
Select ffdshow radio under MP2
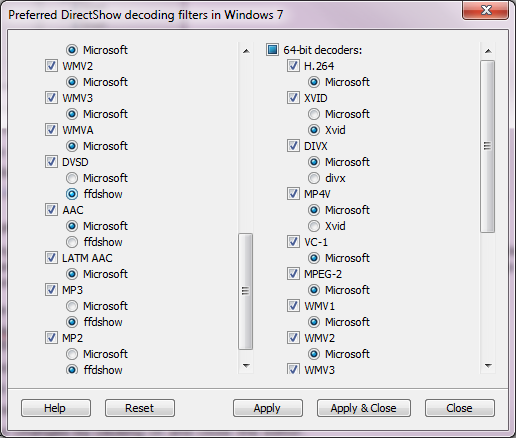[72, 369]
